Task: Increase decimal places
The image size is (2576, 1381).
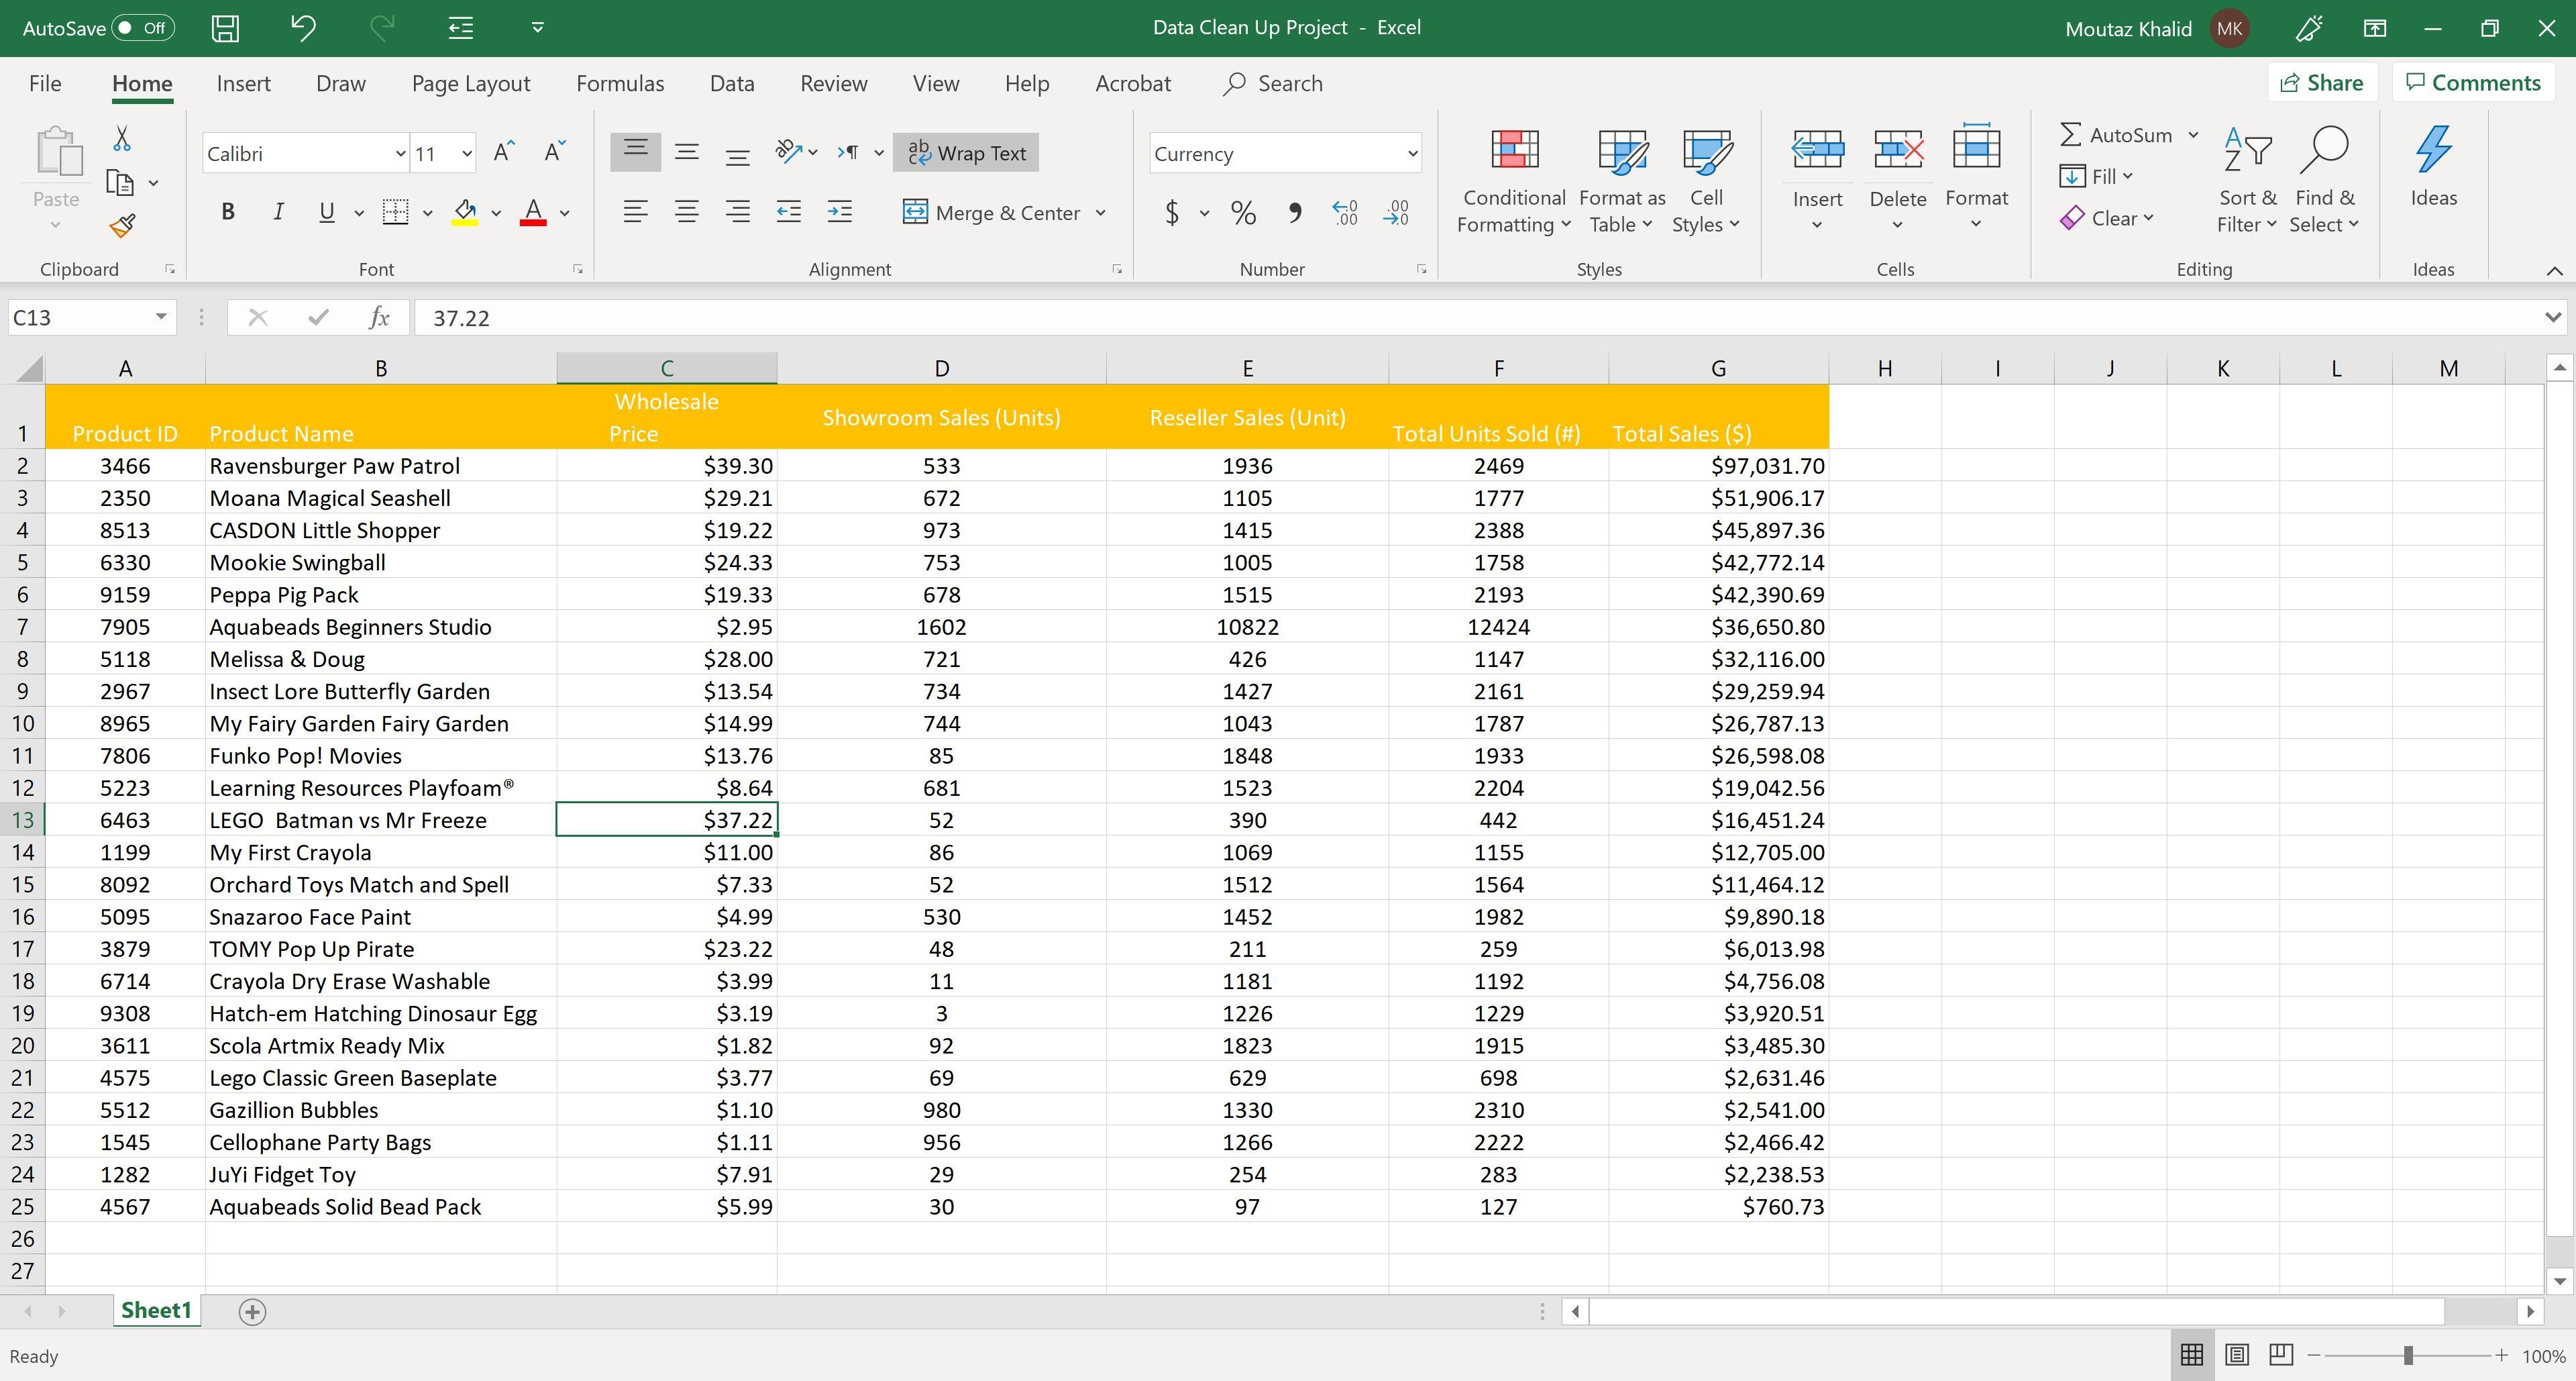Action: (x=1345, y=212)
